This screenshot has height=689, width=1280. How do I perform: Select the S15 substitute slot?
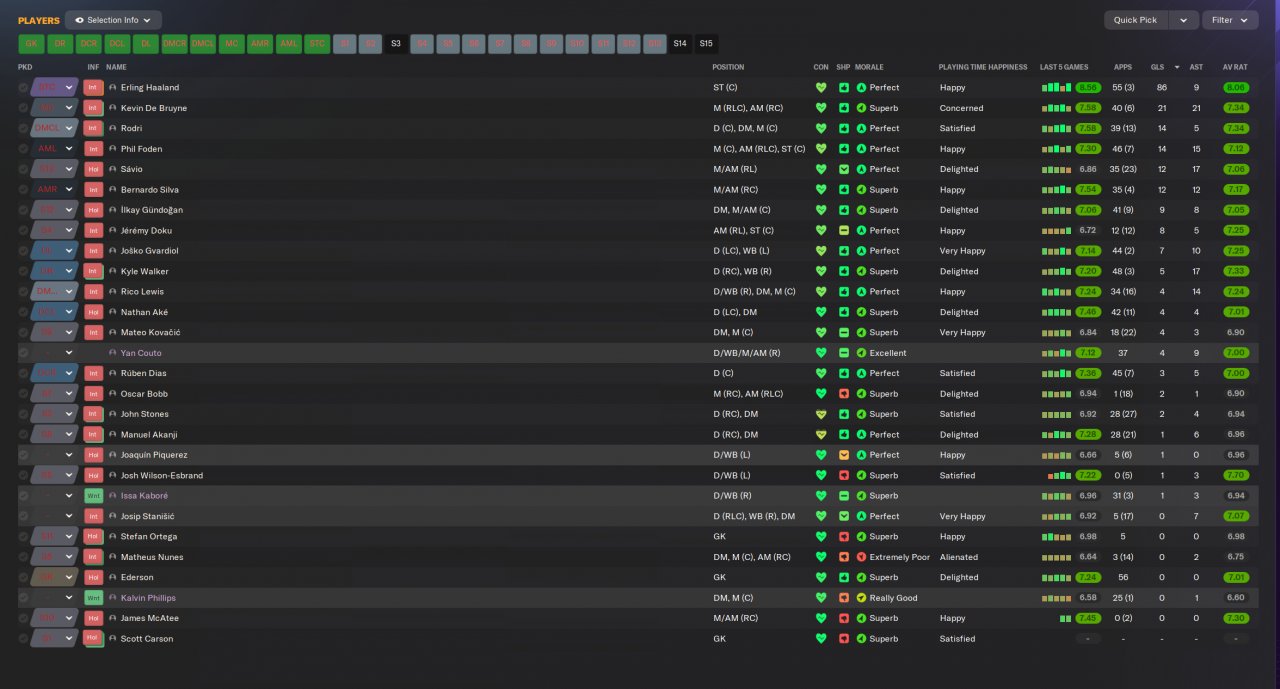[x=706, y=44]
